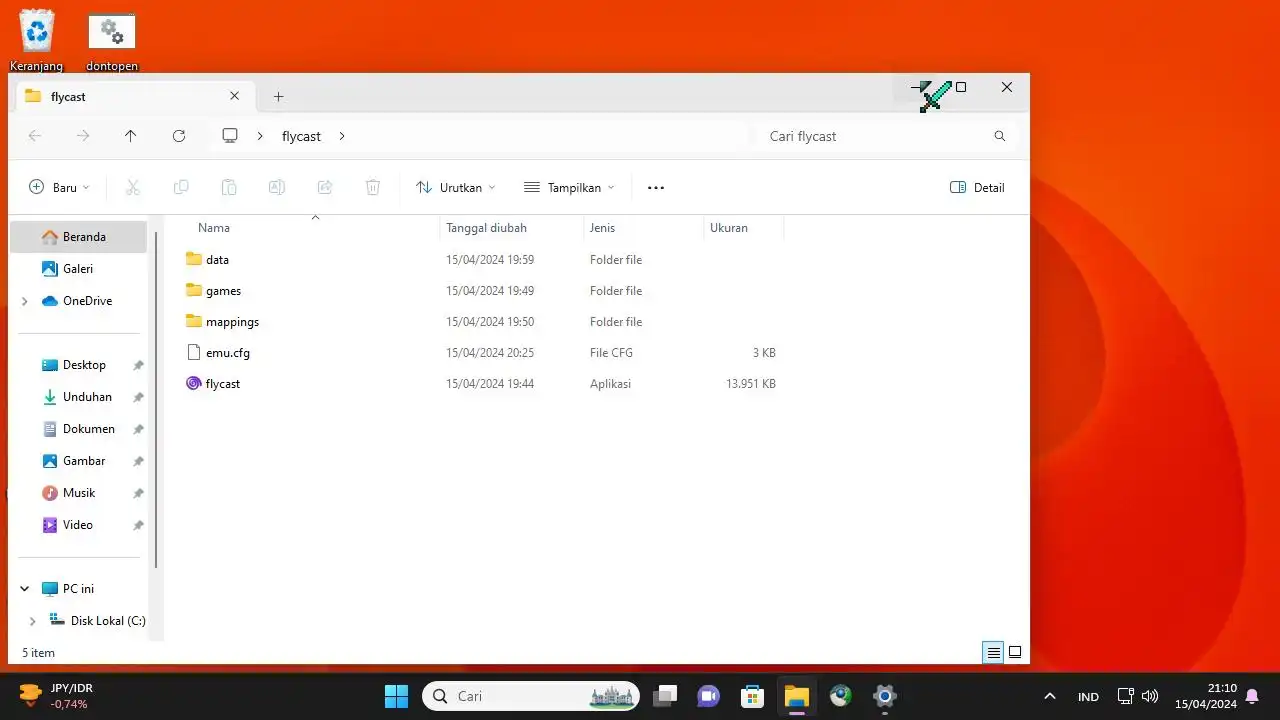The width and height of the screenshot is (1280, 720).
Task: Click the taskbar Cari search box
Action: click(x=531, y=696)
